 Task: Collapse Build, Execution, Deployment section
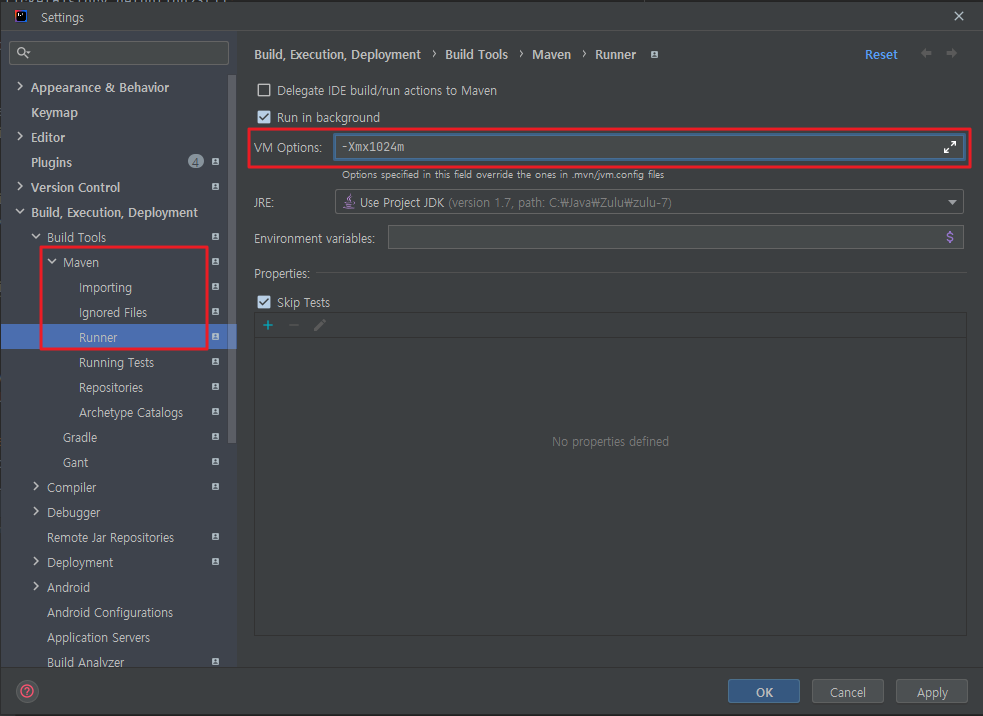point(20,212)
